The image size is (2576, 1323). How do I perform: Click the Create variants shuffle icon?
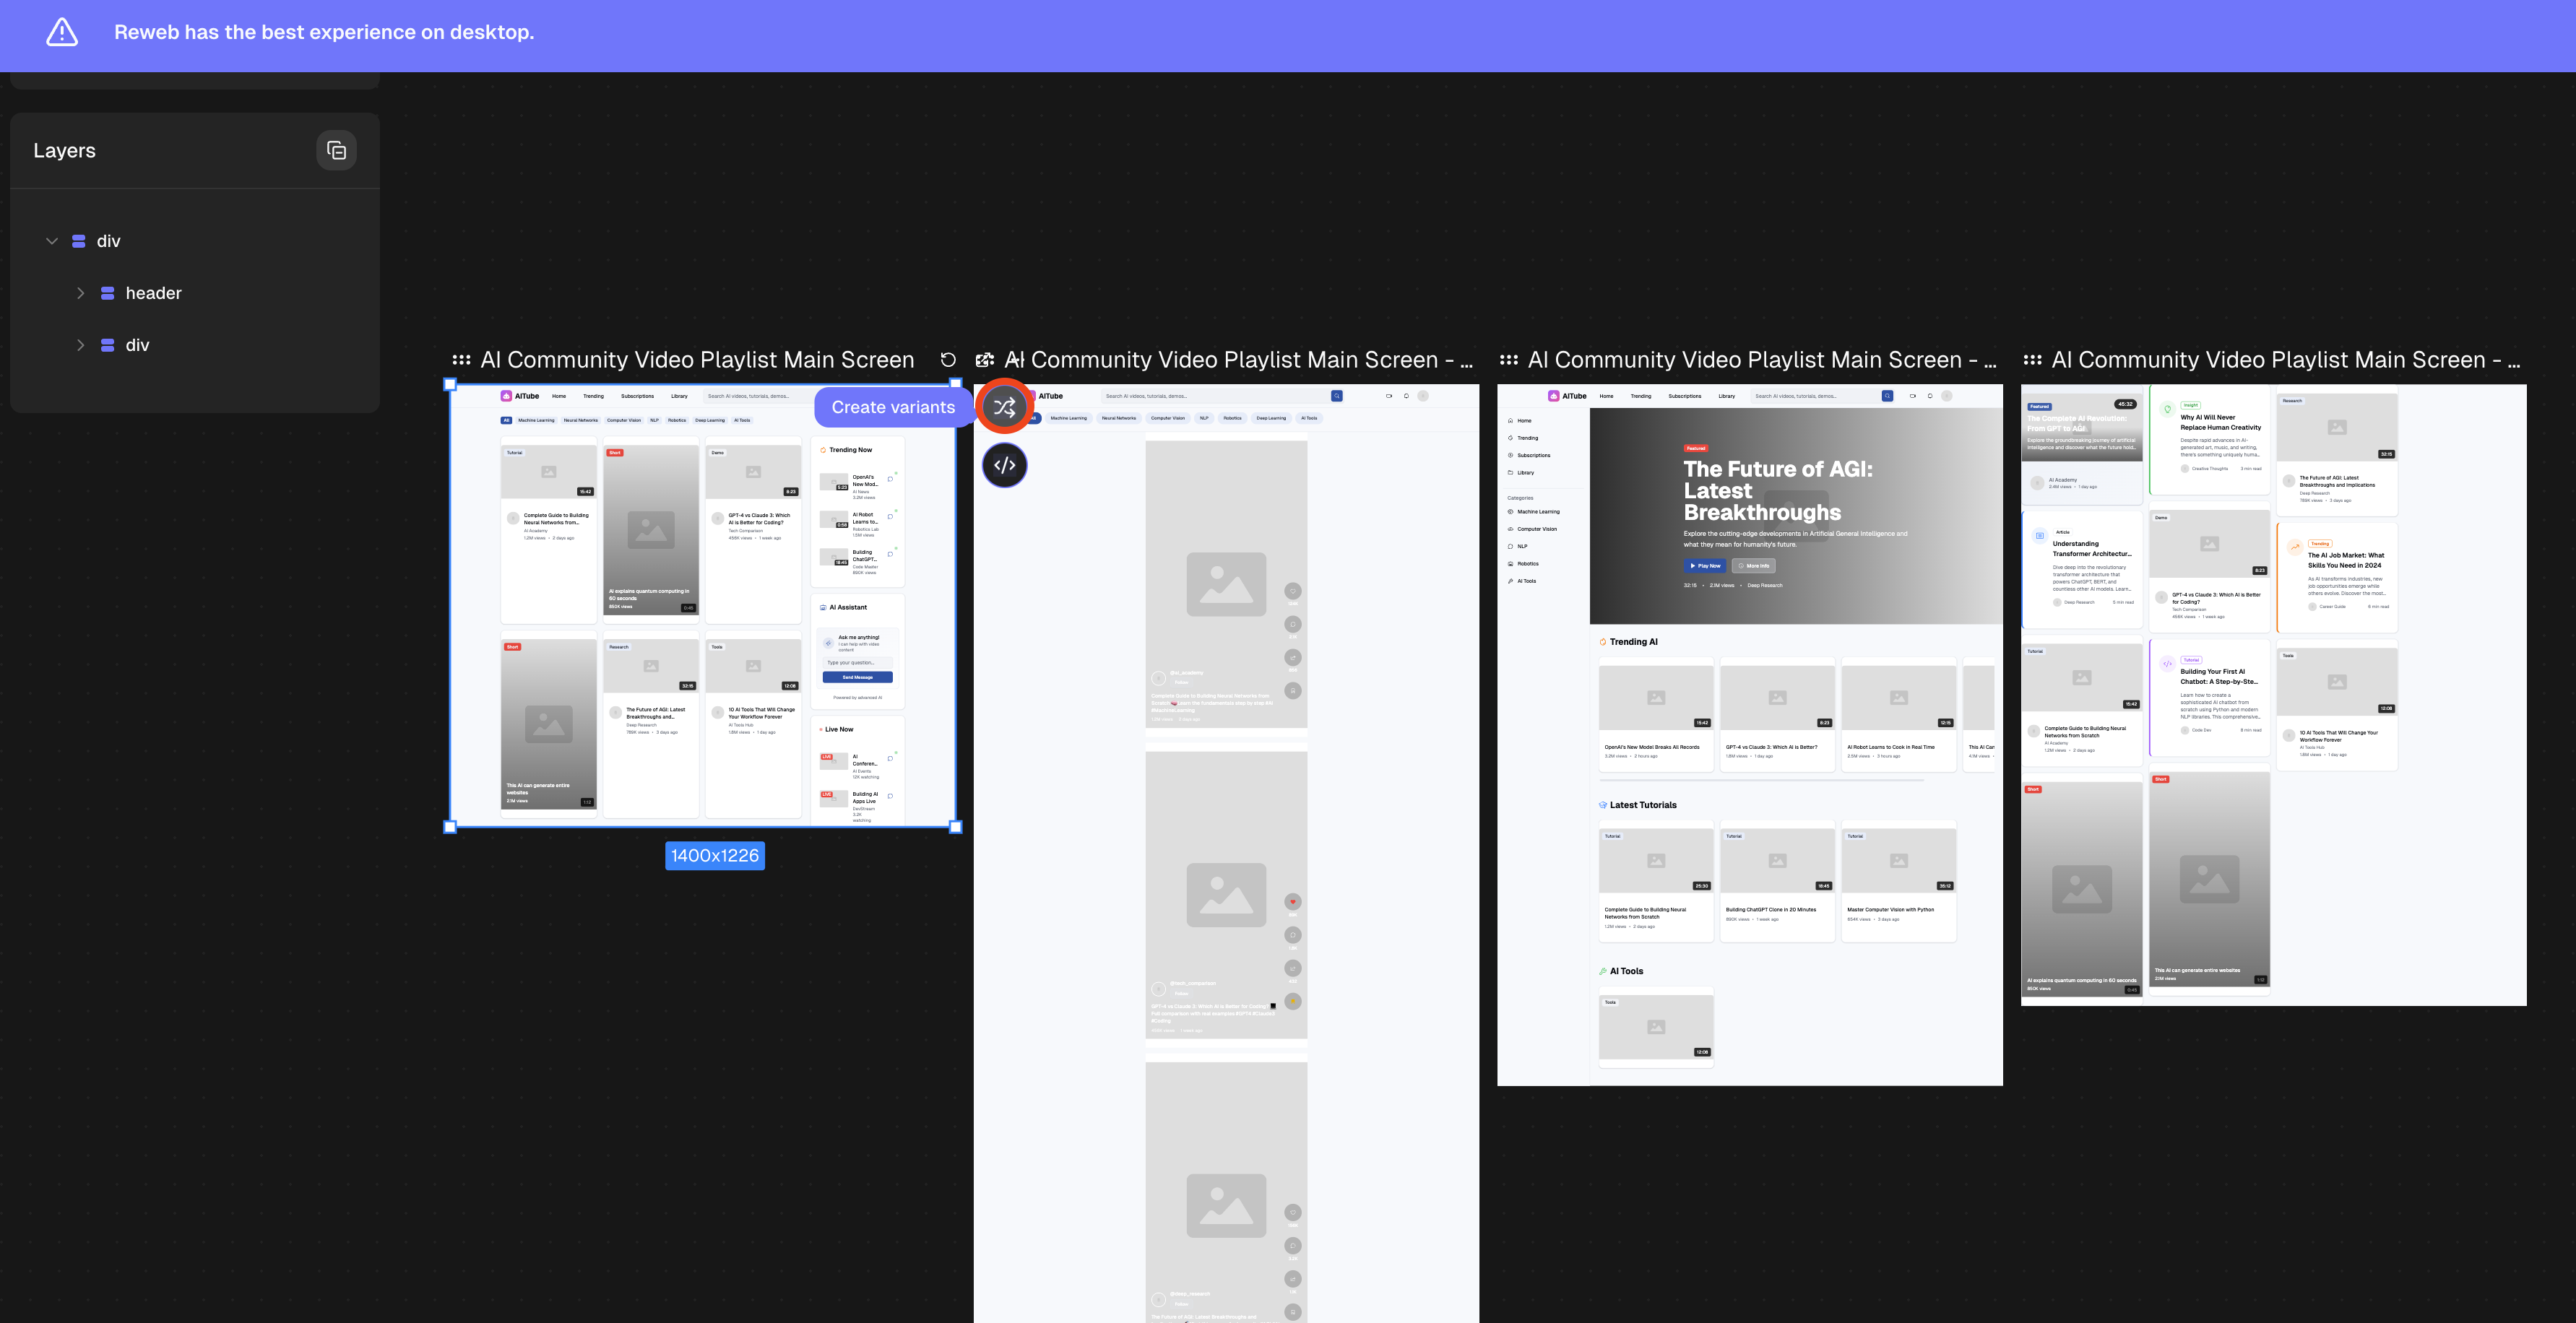point(1004,407)
